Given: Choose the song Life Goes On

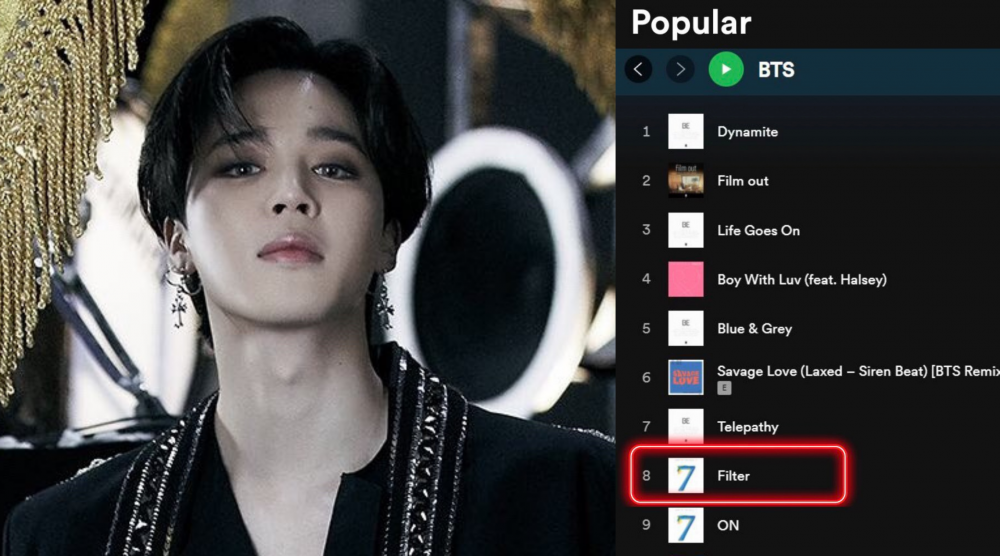Looking at the screenshot, I should click(758, 230).
